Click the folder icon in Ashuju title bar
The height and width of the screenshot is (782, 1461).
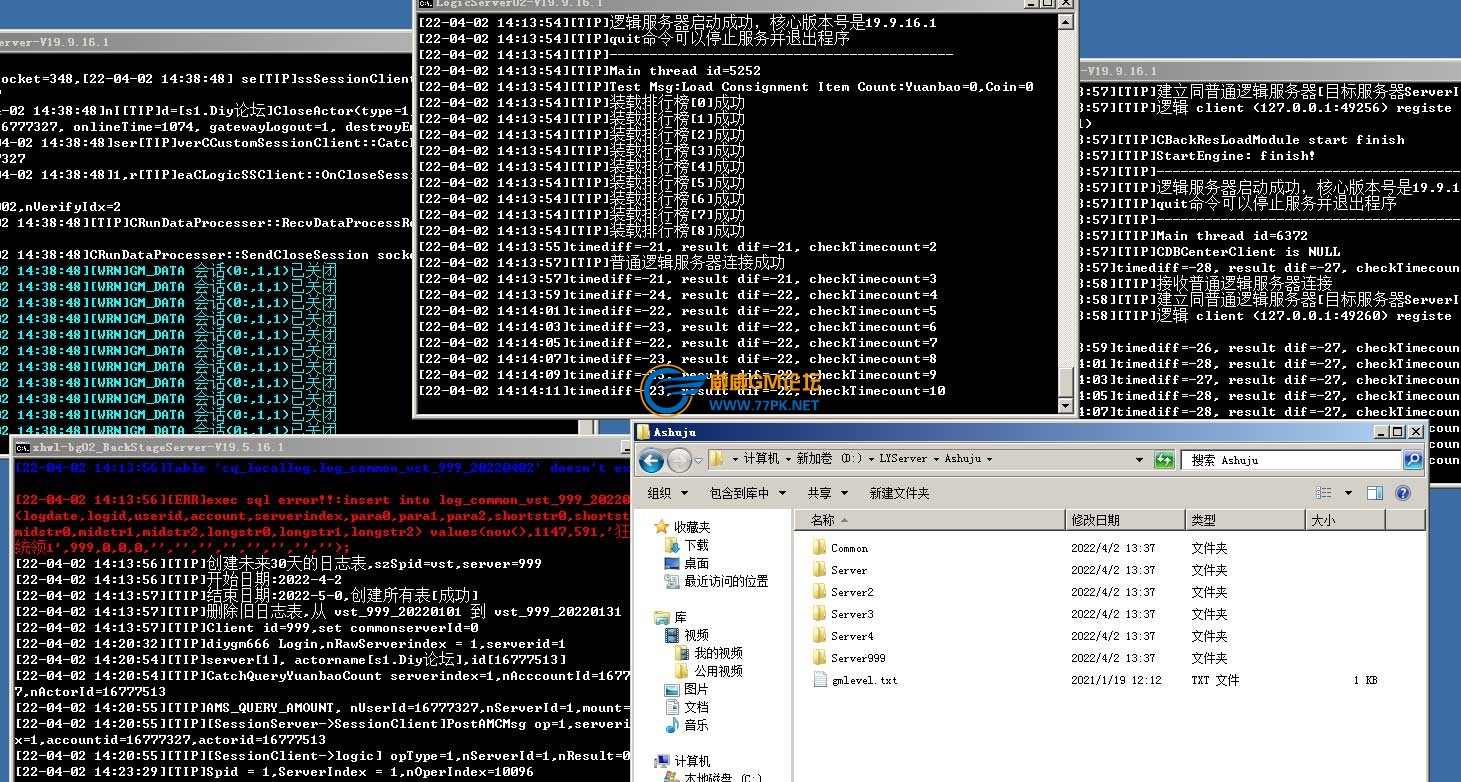pos(642,432)
